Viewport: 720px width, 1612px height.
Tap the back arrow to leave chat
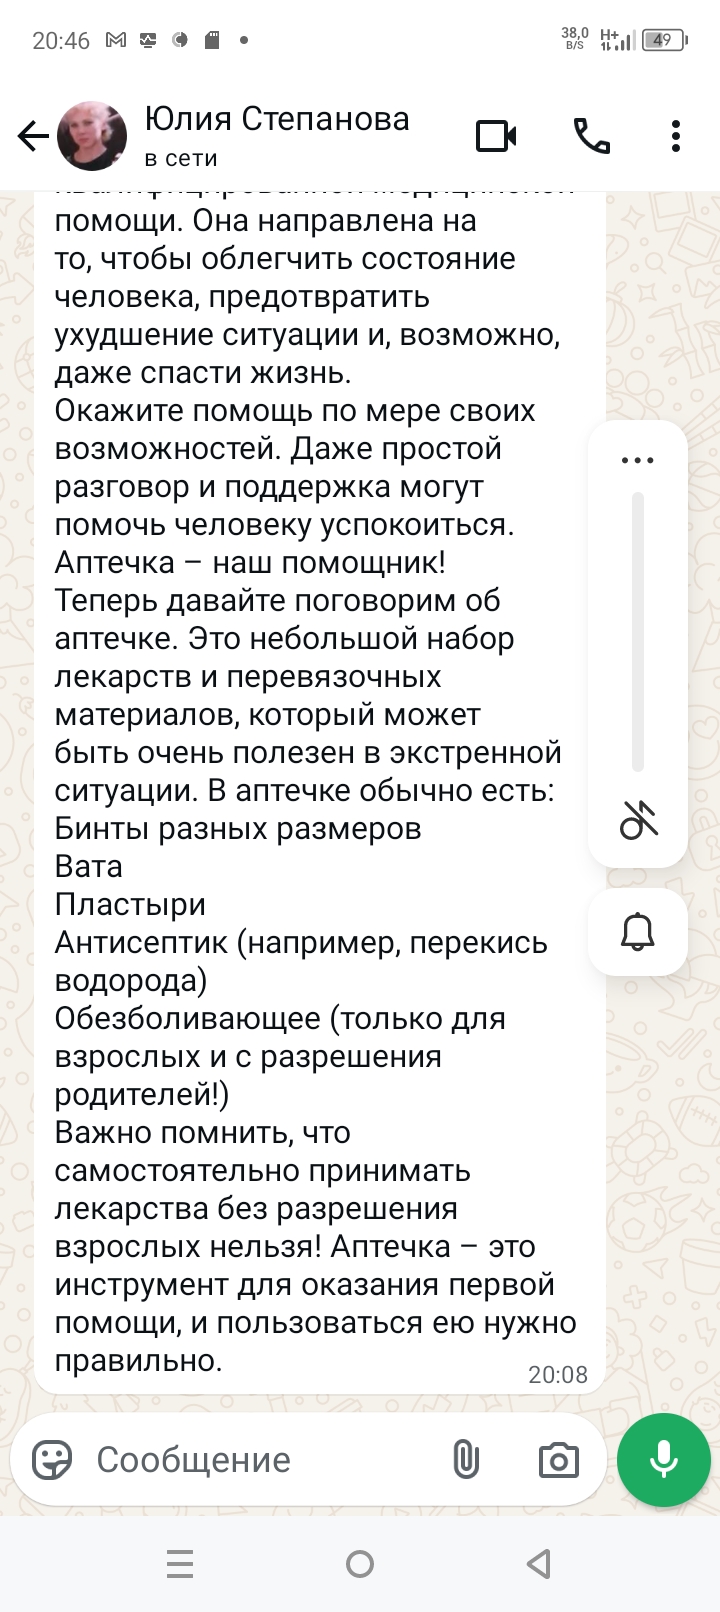(33, 136)
